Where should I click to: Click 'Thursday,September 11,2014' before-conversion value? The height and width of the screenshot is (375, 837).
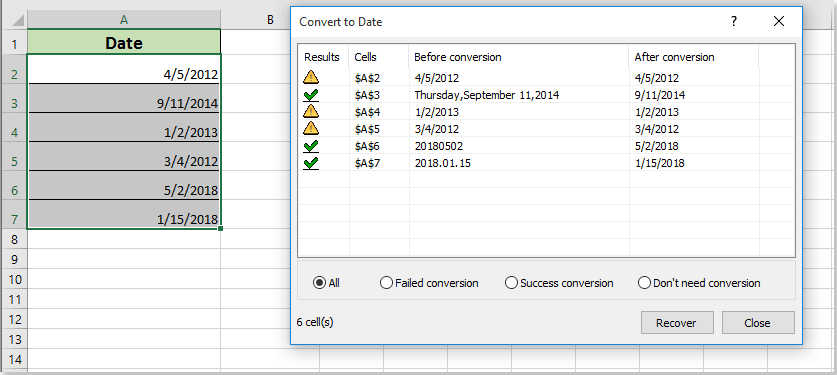point(486,95)
